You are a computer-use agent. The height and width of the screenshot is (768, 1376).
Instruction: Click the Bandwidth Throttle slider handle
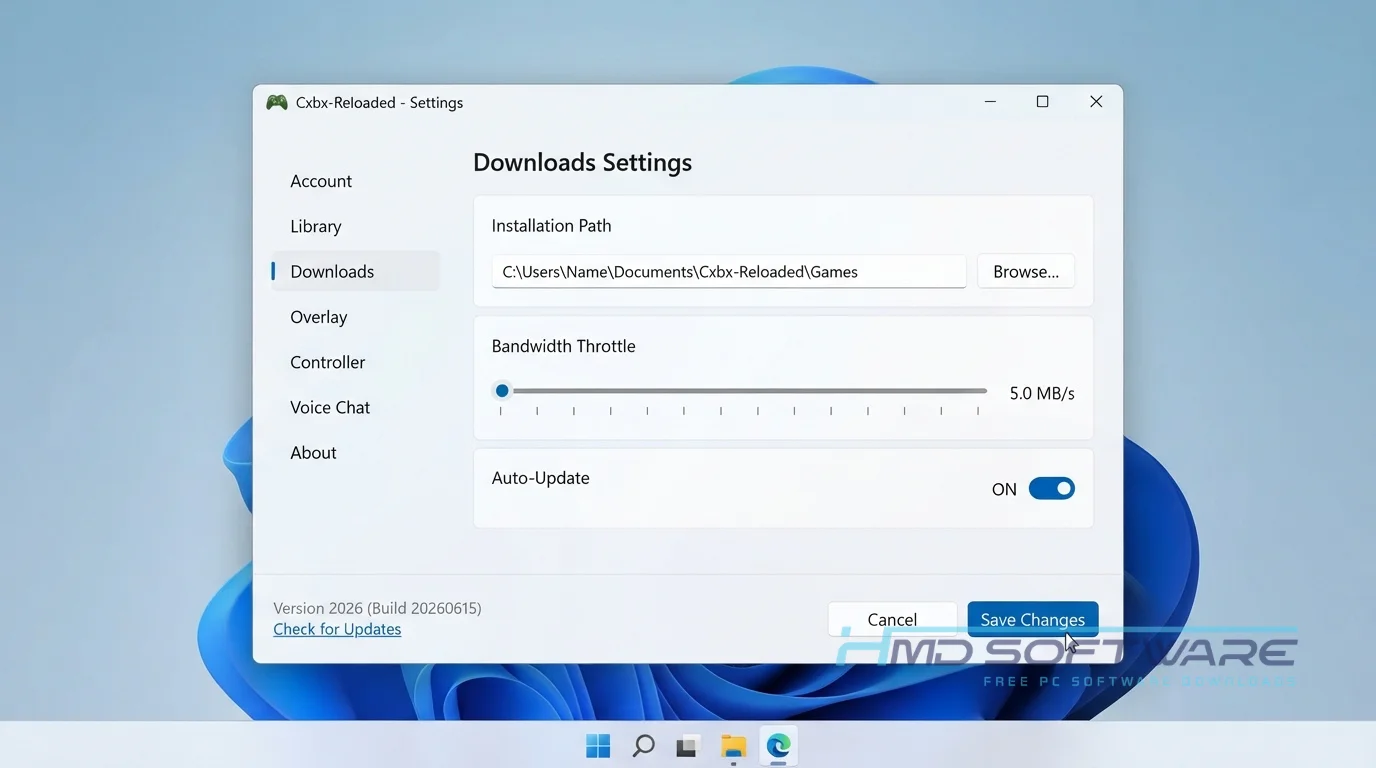tap(502, 391)
